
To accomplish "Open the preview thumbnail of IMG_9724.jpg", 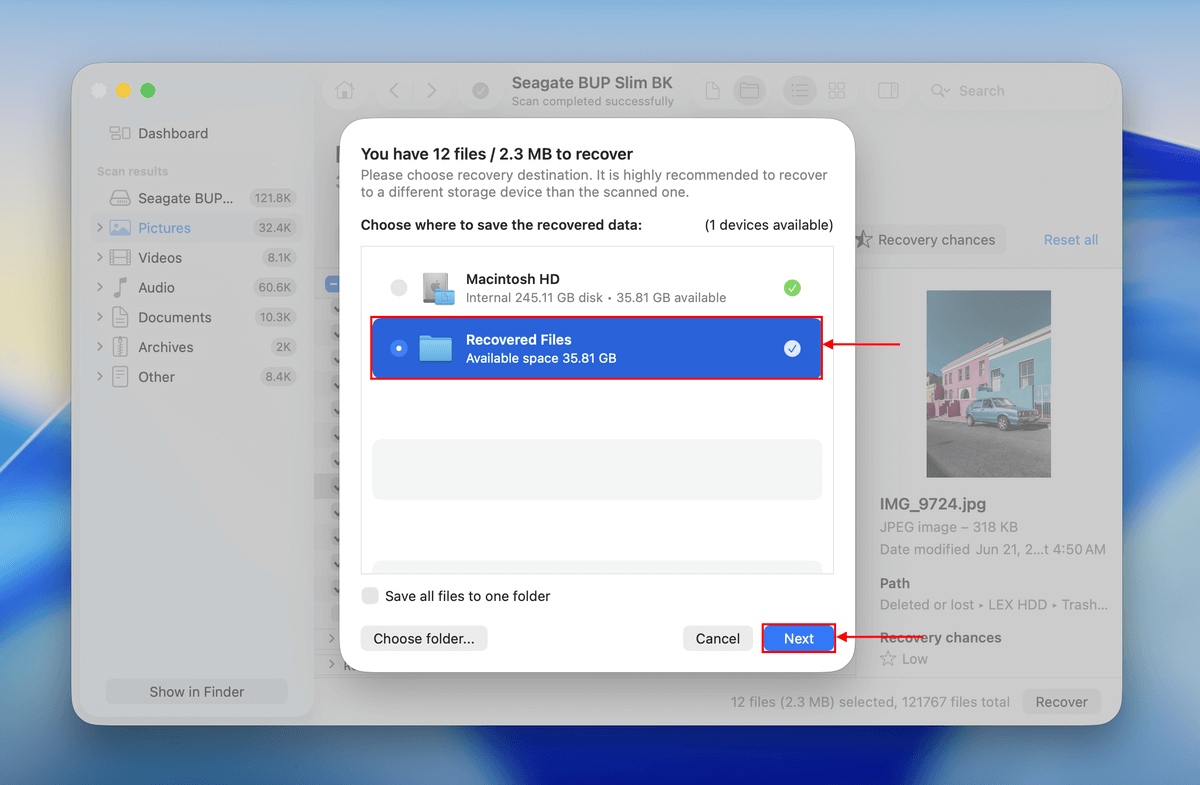I will tap(988, 383).
